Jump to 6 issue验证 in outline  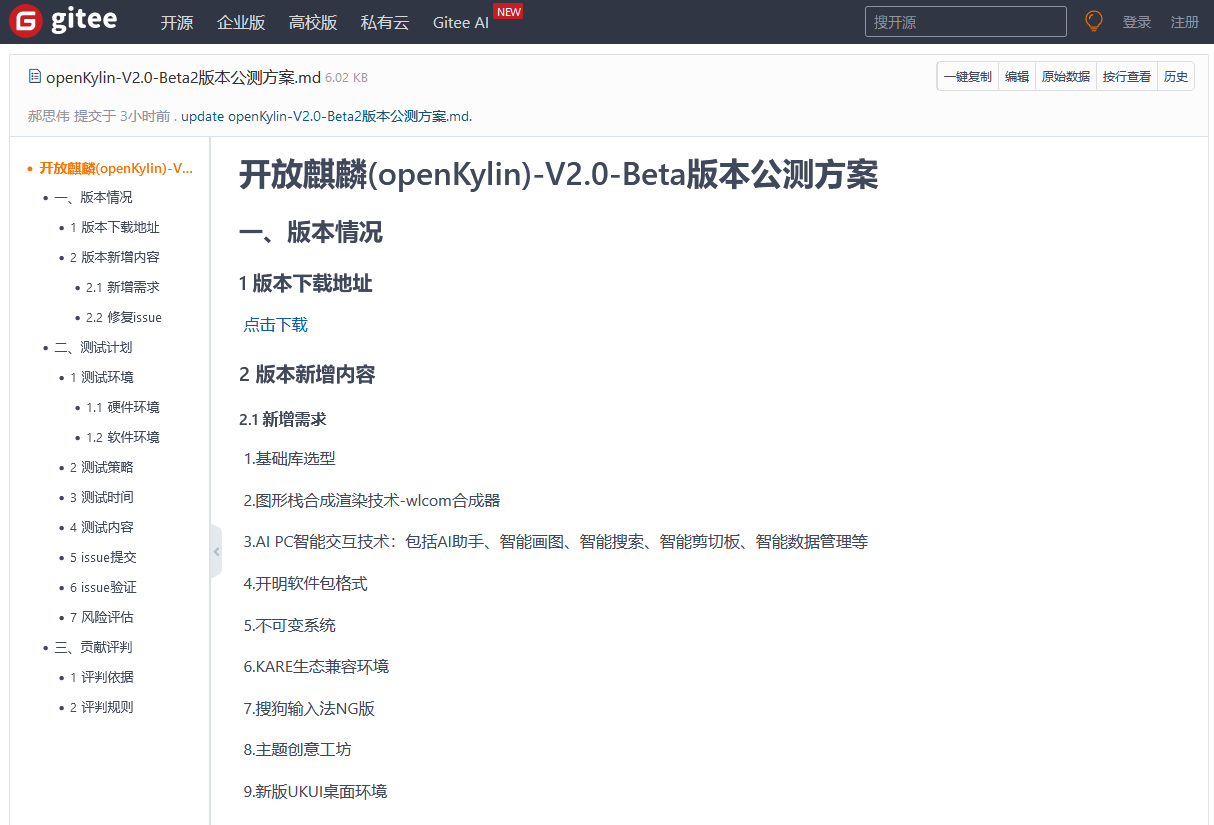[103, 587]
